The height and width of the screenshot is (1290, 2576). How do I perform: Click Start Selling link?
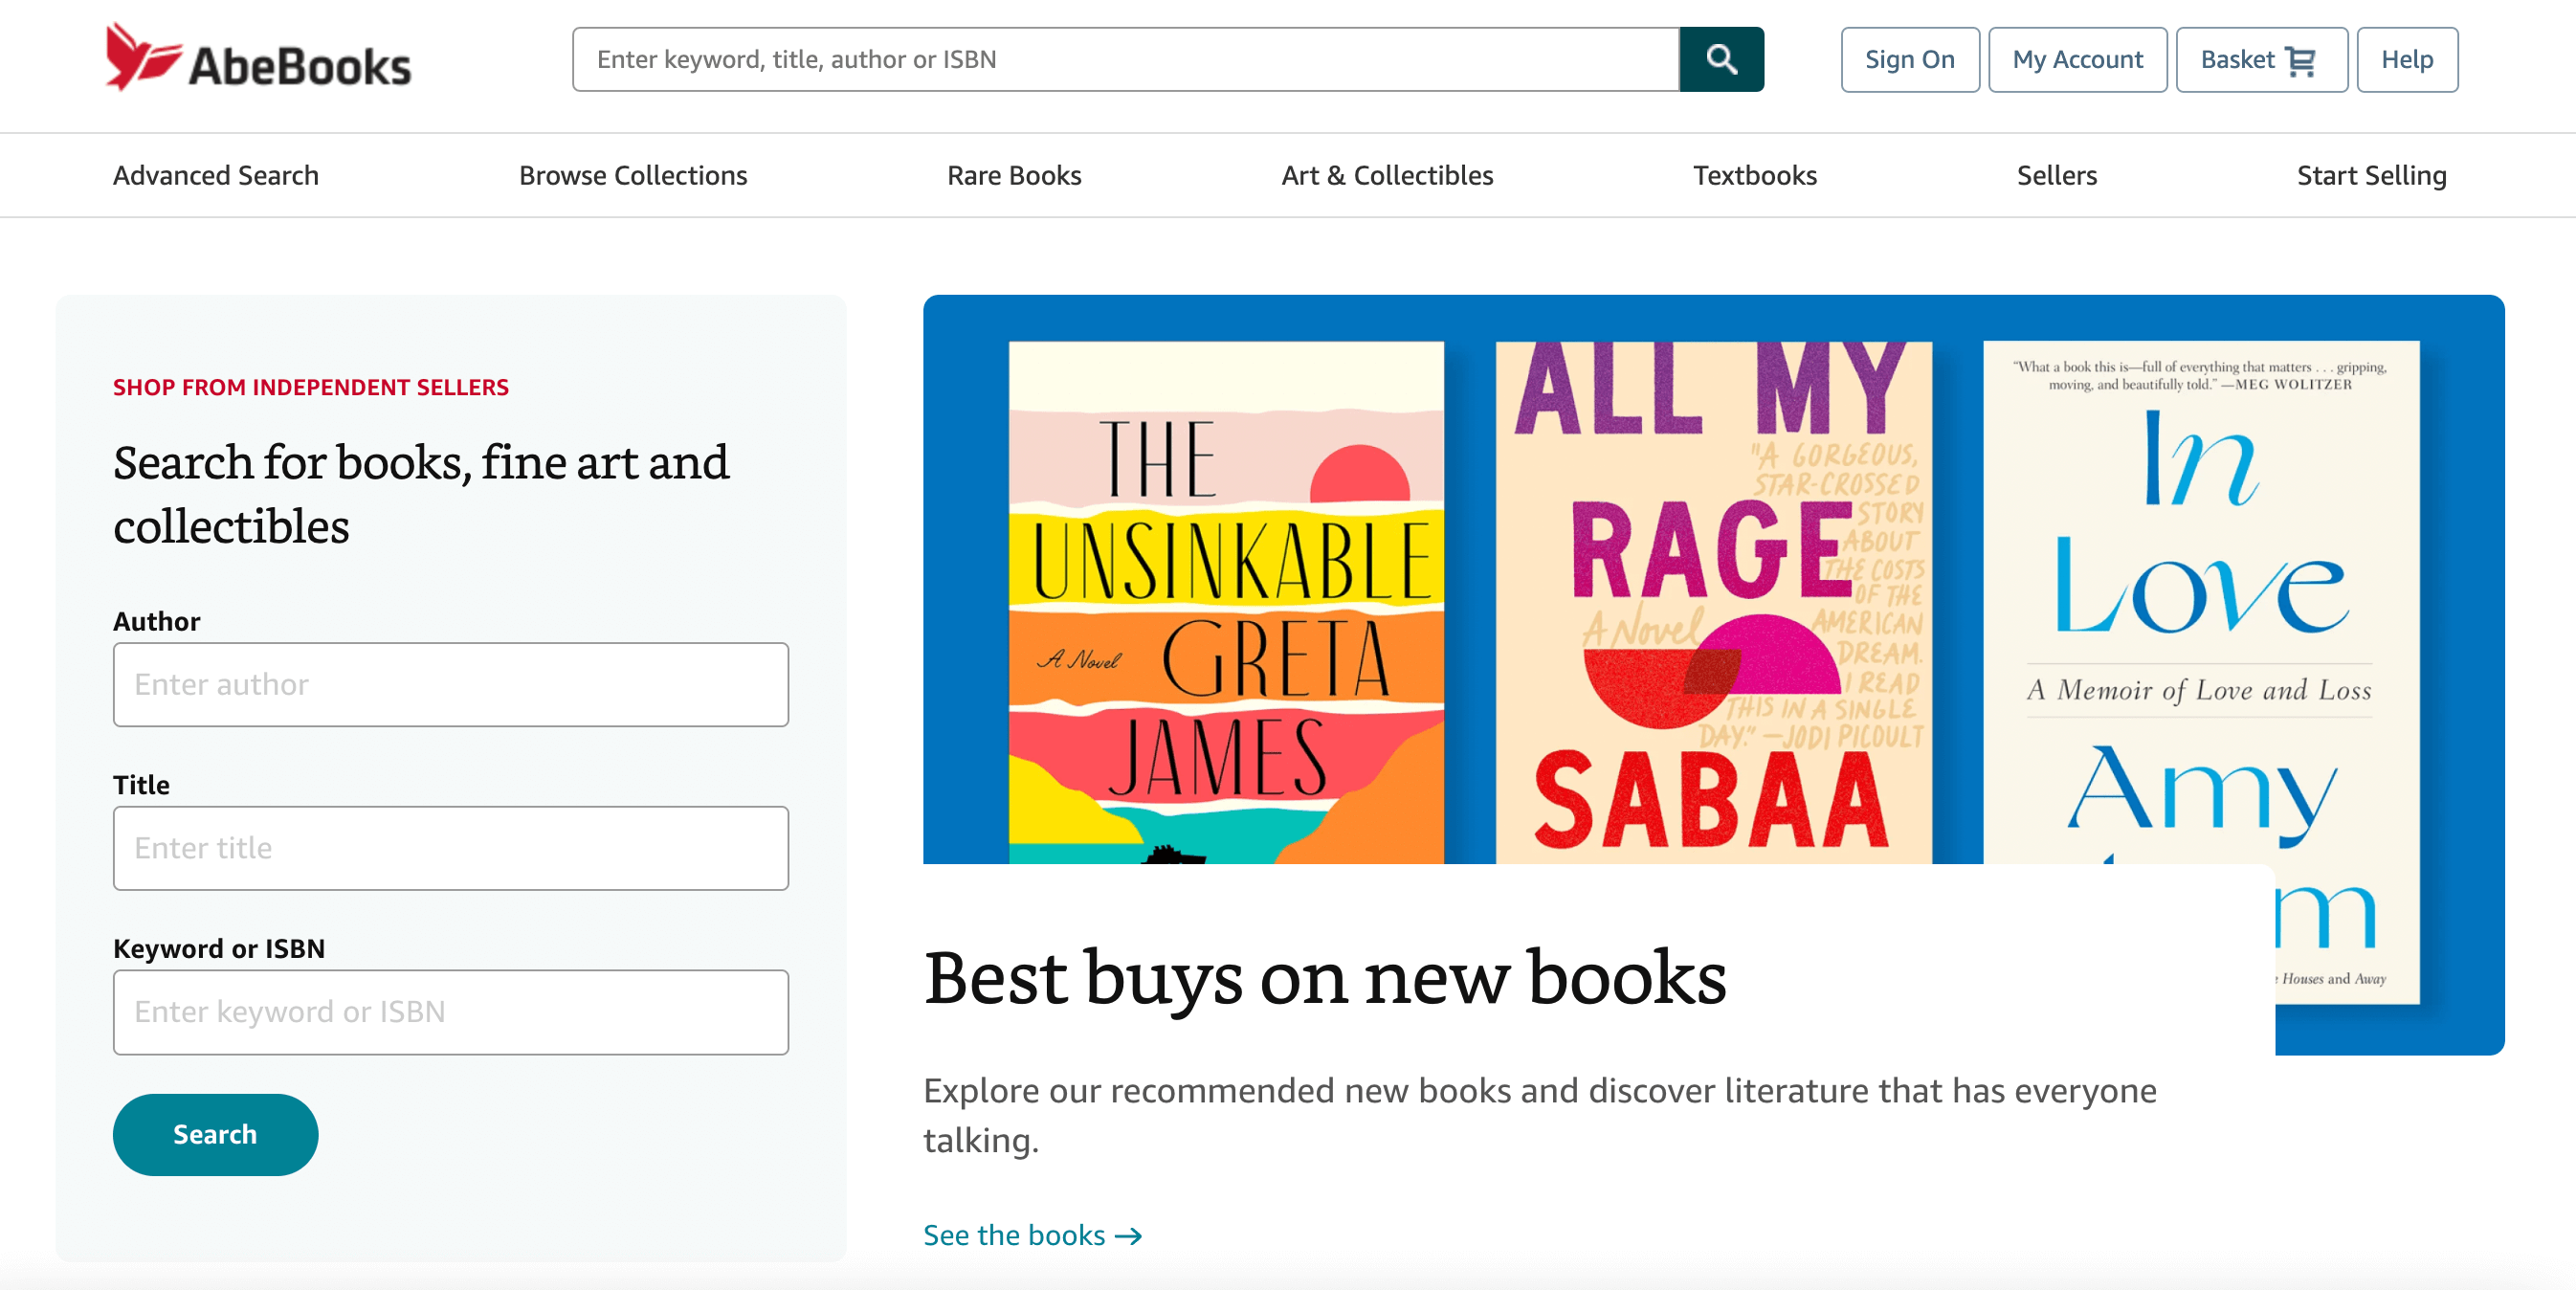[2370, 175]
